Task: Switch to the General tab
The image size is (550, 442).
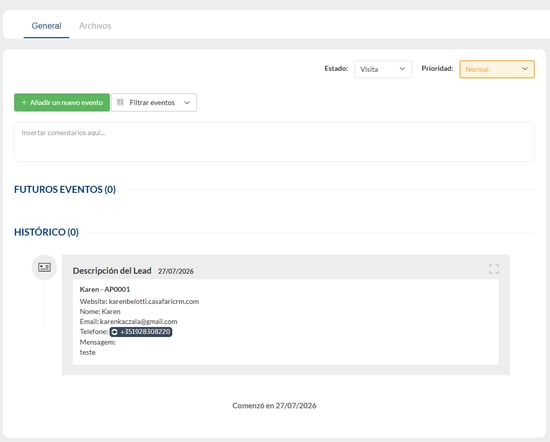Action: coord(46,26)
